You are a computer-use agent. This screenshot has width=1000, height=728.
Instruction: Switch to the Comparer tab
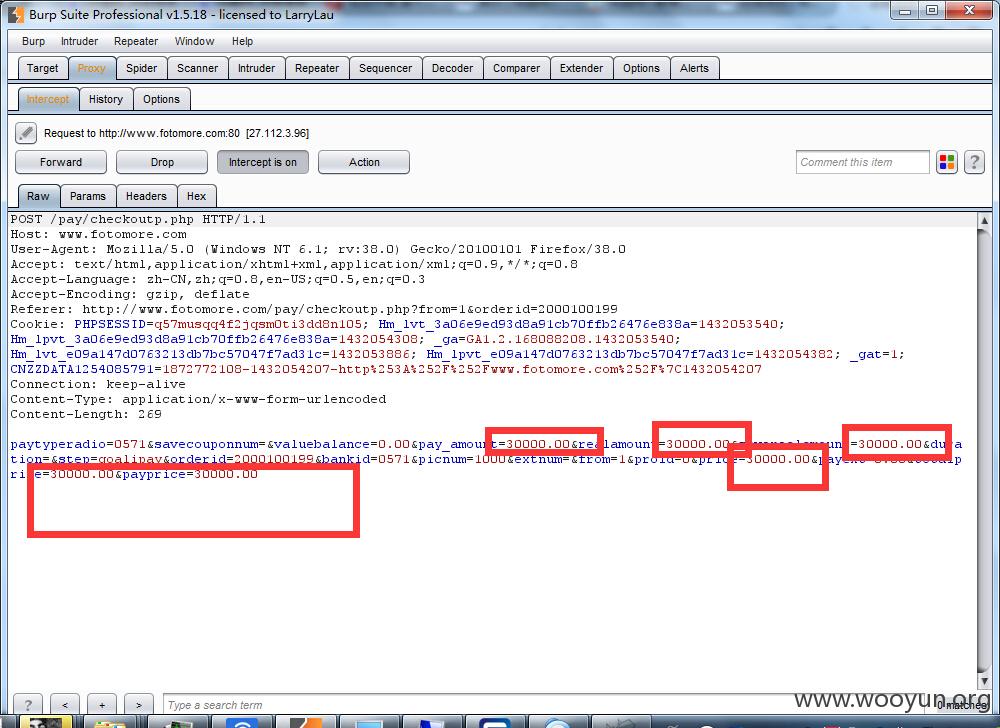click(516, 68)
